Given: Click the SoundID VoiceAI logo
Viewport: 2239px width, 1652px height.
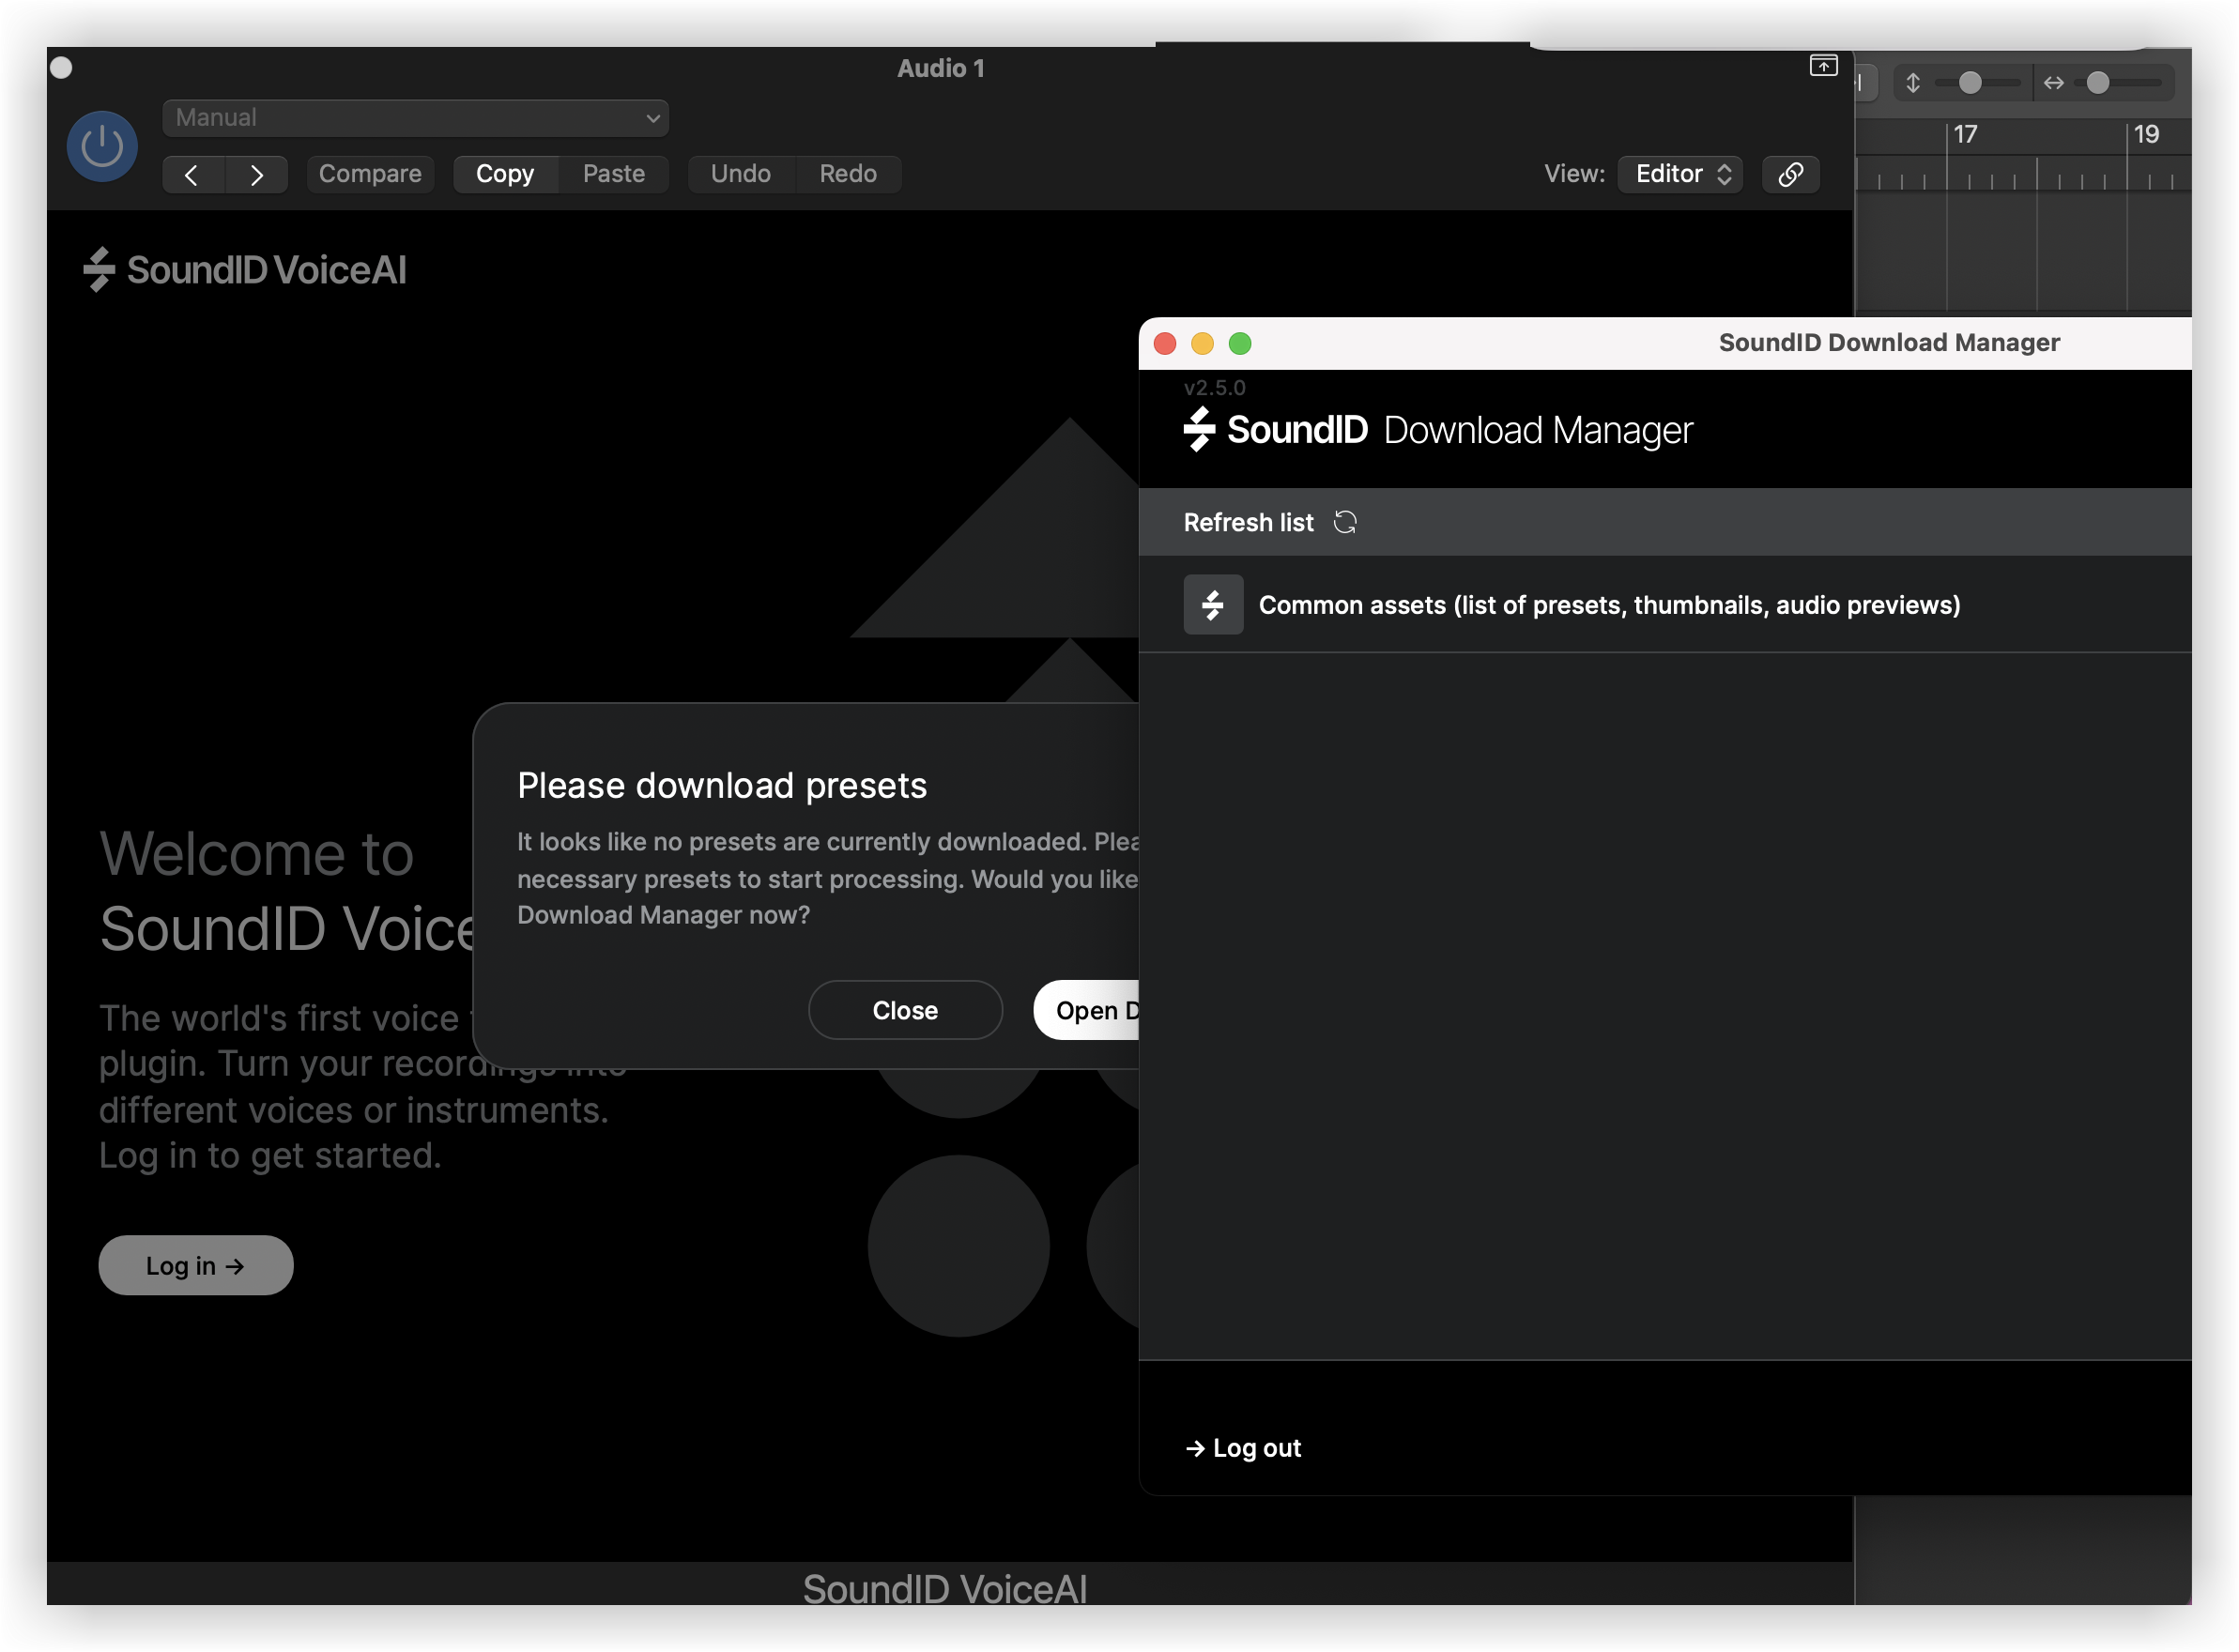Looking at the screenshot, I should pos(245,270).
